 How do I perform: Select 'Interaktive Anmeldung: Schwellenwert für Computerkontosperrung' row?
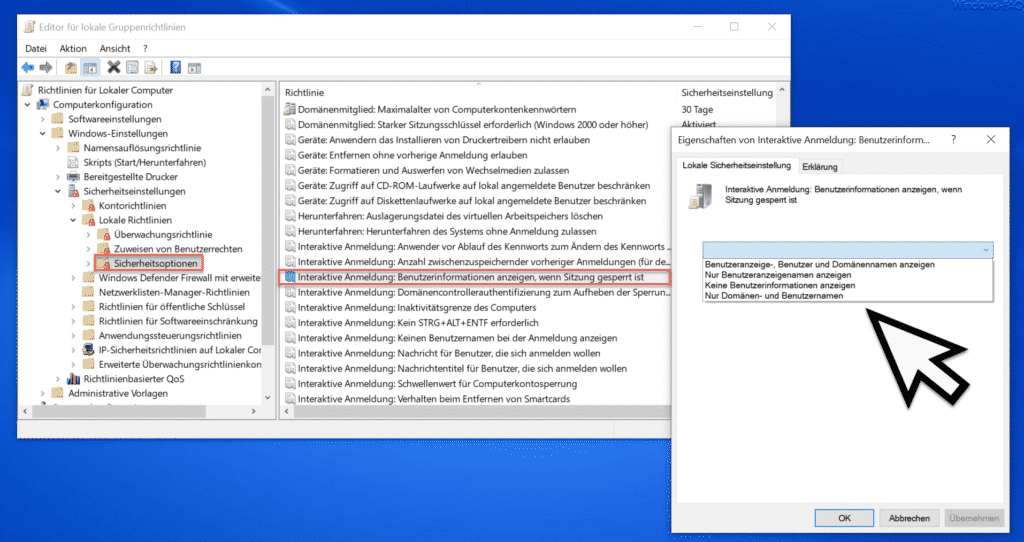pyautogui.click(x=437, y=383)
